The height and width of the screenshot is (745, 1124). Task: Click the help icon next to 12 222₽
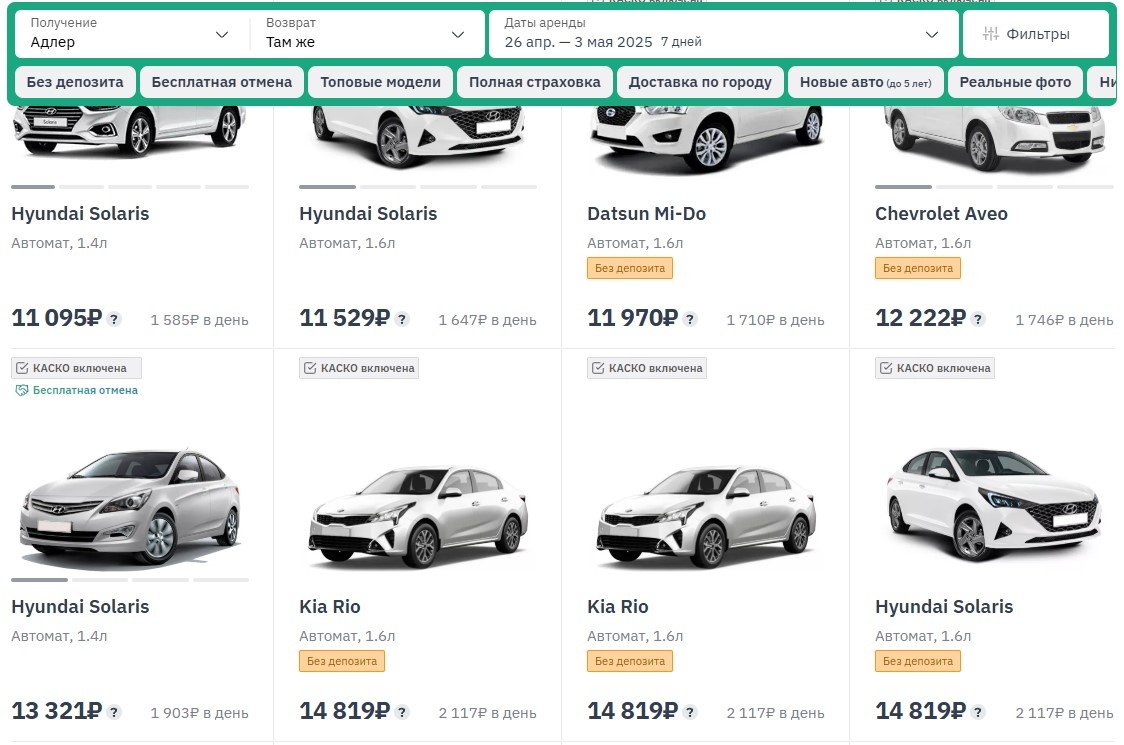(x=978, y=320)
